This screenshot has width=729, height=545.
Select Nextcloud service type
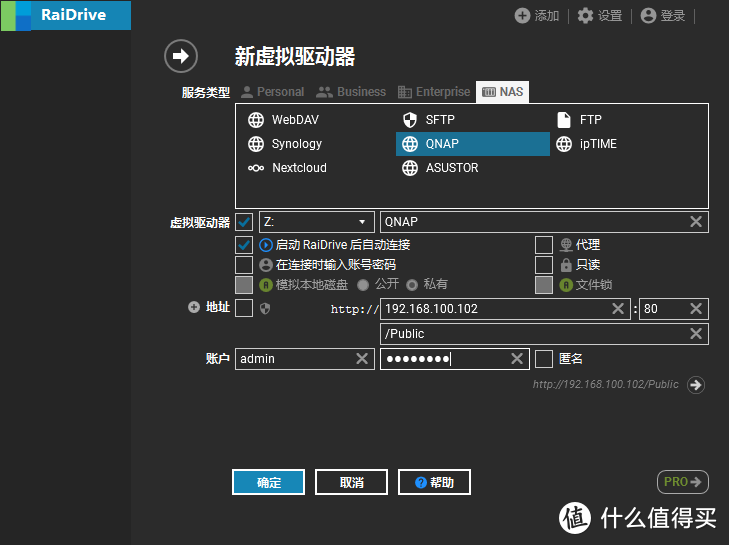(287, 168)
